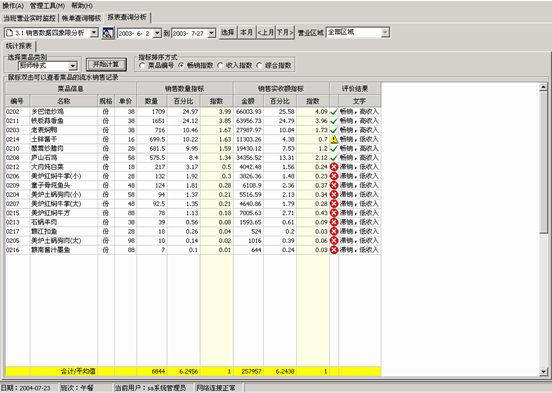The width and height of the screenshot is (552, 393).
Task: Click the dish name 大肉炖白菜
Action: [47, 167]
